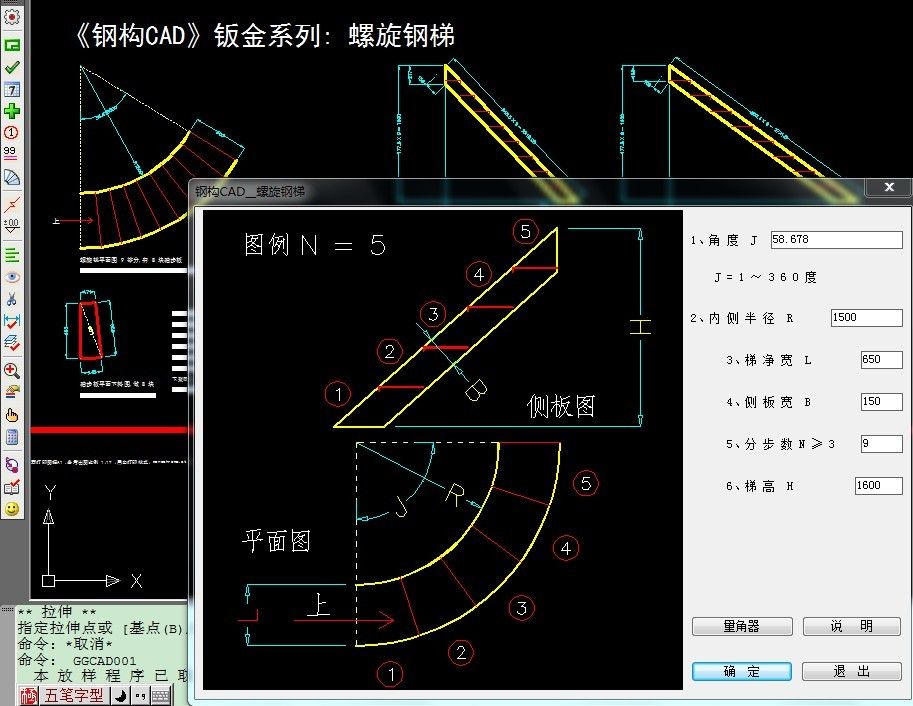The image size is (913, 706).
Task: Click the green window-frame icon
Action: (12, 44)
